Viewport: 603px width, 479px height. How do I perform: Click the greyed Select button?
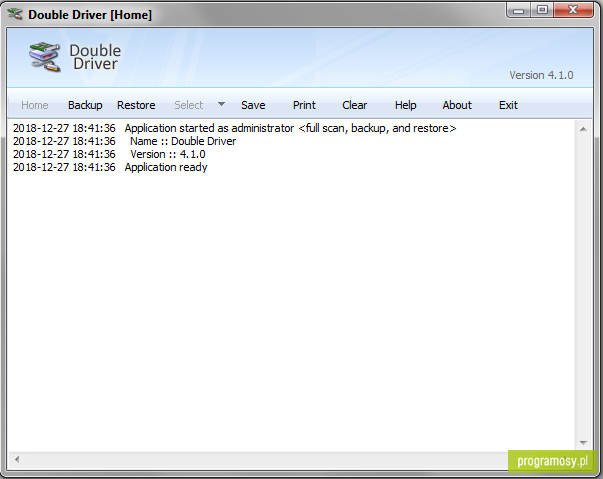coord(188,105)
